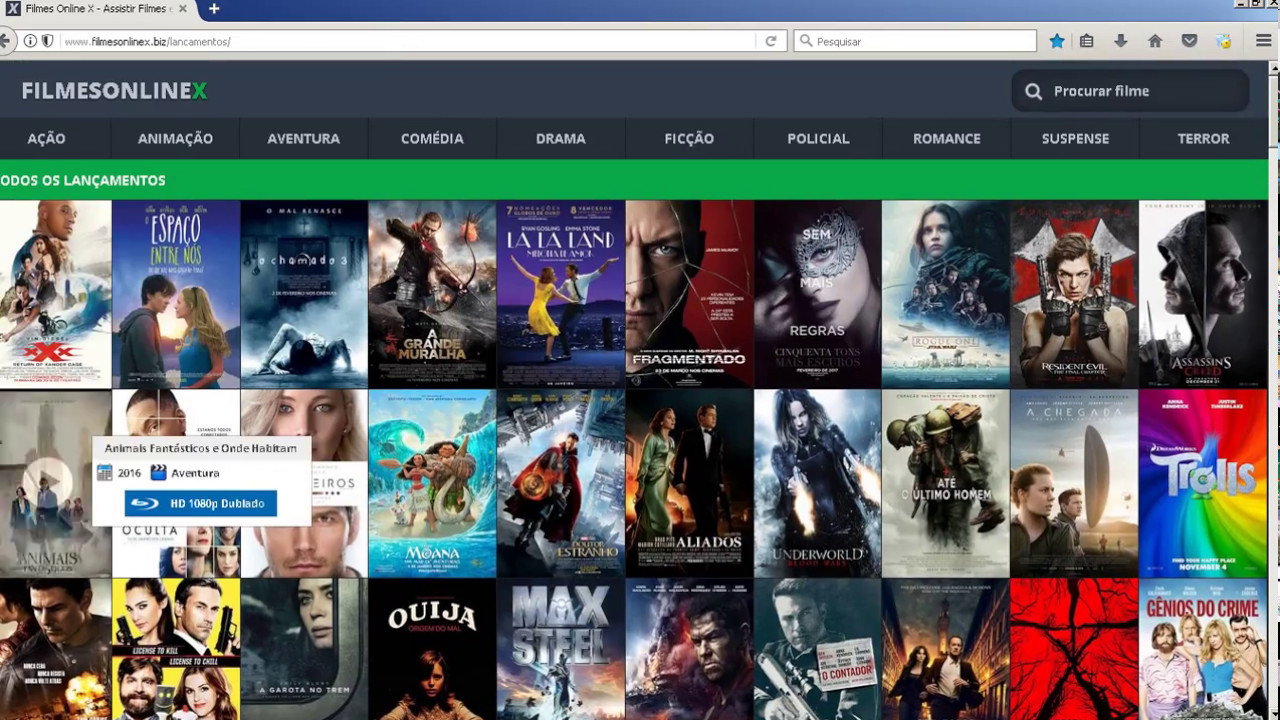The height and width of the screenshot is (720, 1280).
Task: Open the xXx Return of Xander Cage poster
Action: coord(55,294)
